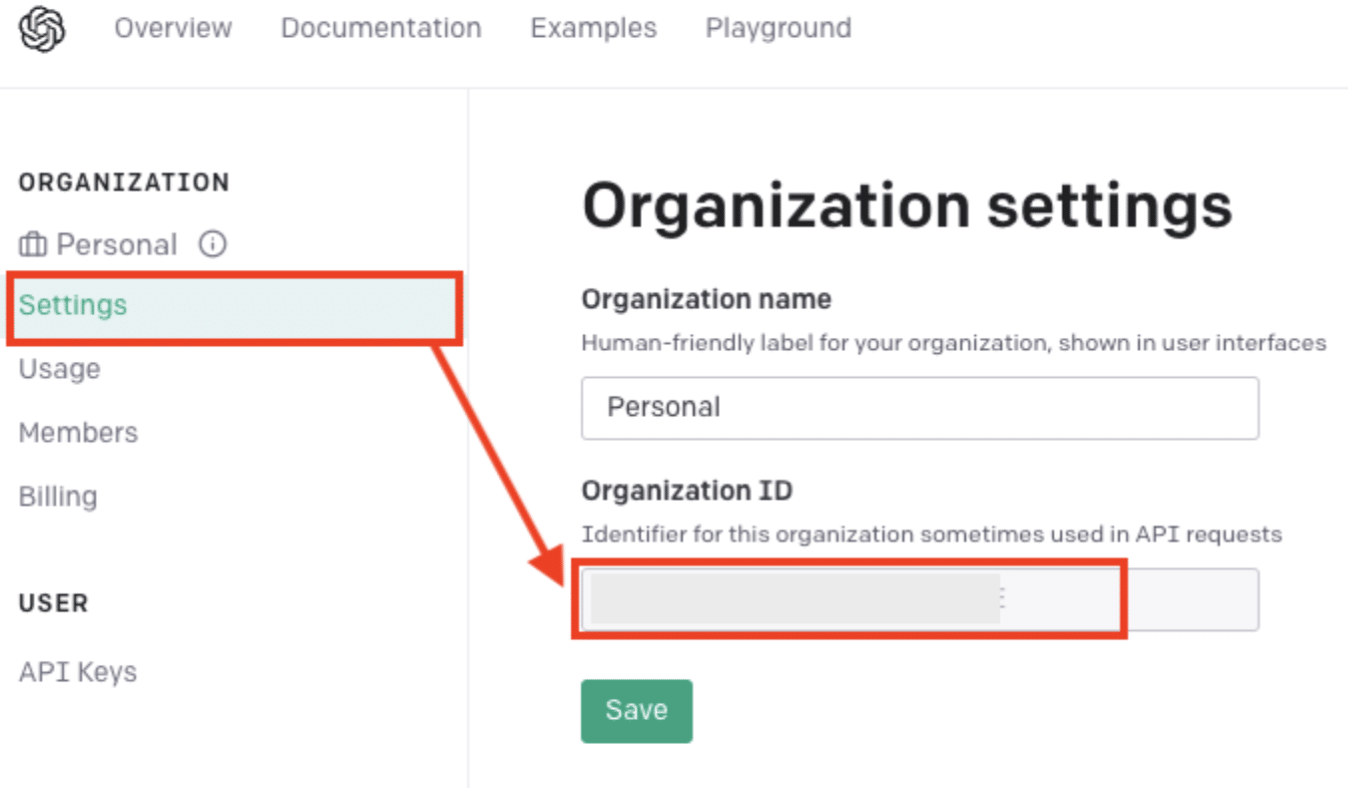Viewport: 1348px width, 788px height.
Task: Open the Usage page
Action: tap(59, 369)
